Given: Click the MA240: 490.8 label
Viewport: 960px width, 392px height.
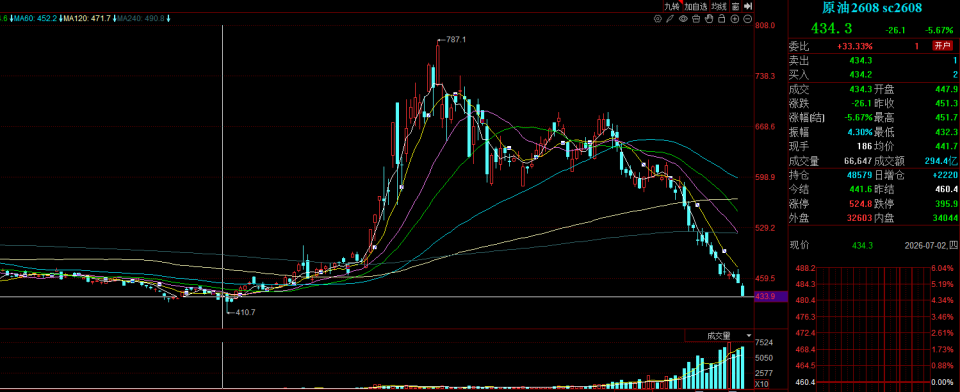Looking at the screenshot, I should point(141,18).
